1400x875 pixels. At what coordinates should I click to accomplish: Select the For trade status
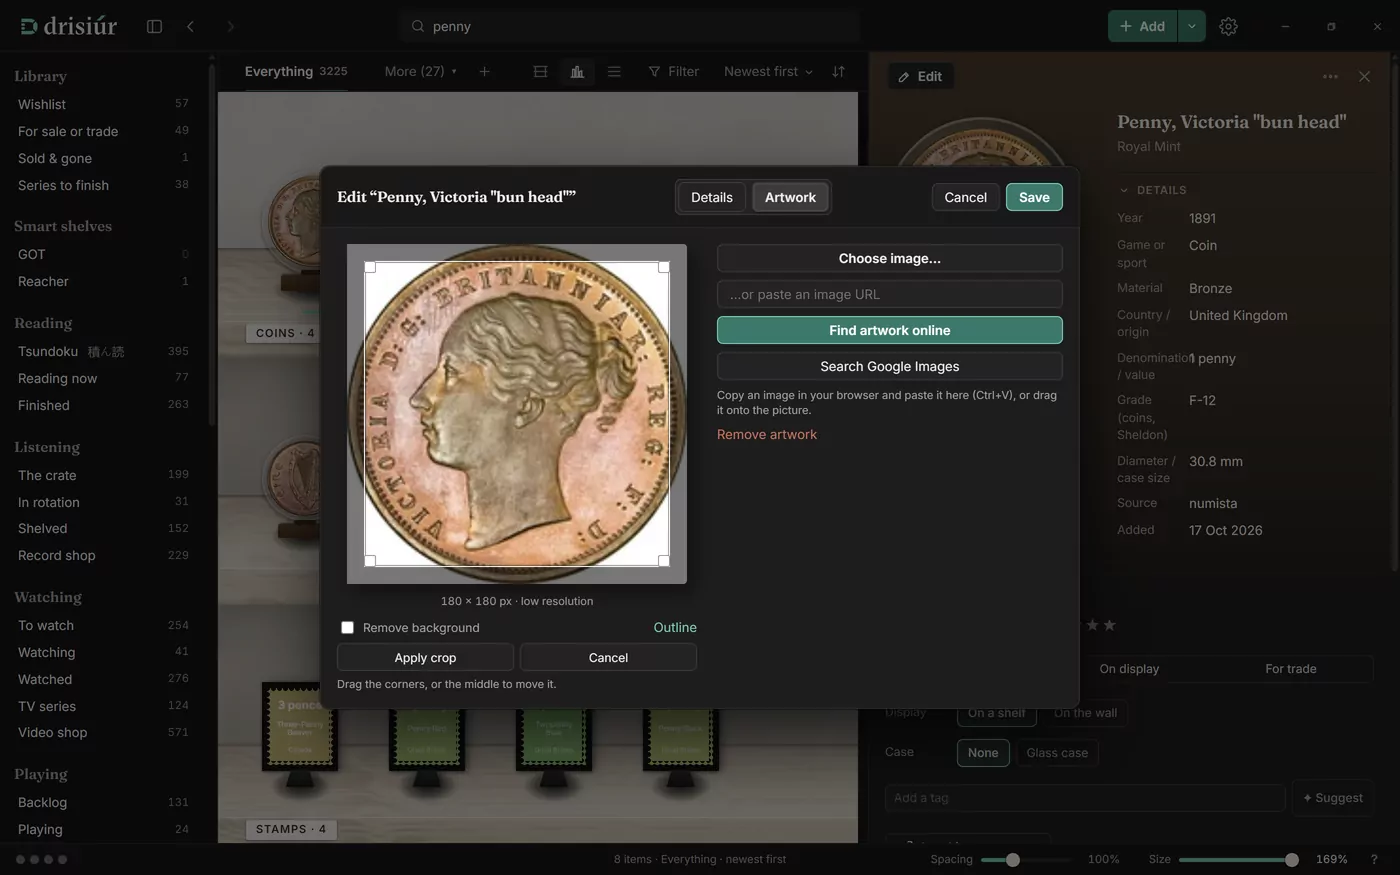click(1291, 668)
